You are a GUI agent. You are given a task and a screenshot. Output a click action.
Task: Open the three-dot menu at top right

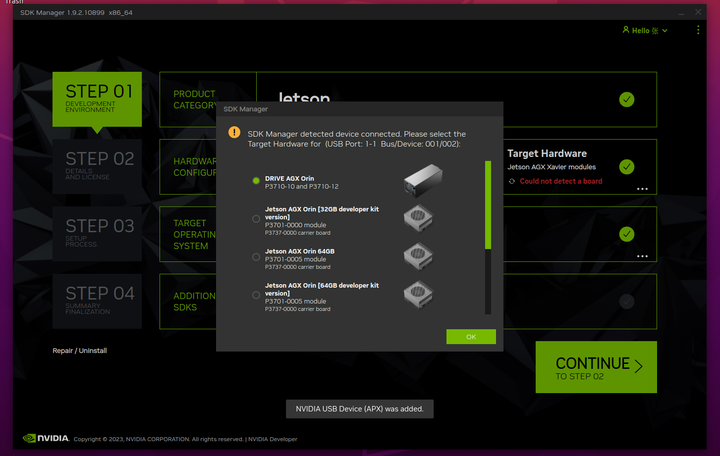pyautogui.click(x=698, y=30)
